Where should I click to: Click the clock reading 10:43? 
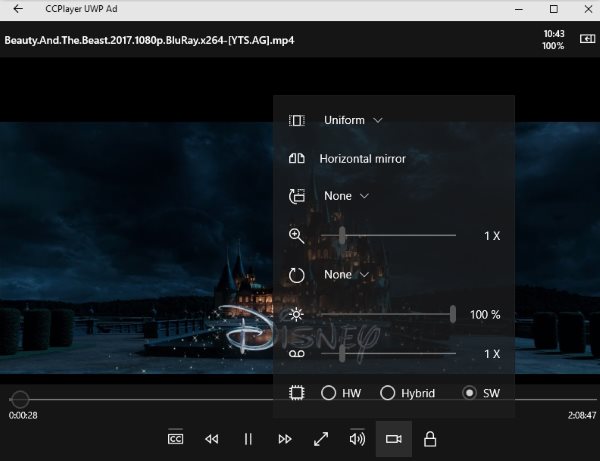tap(554, 34)
